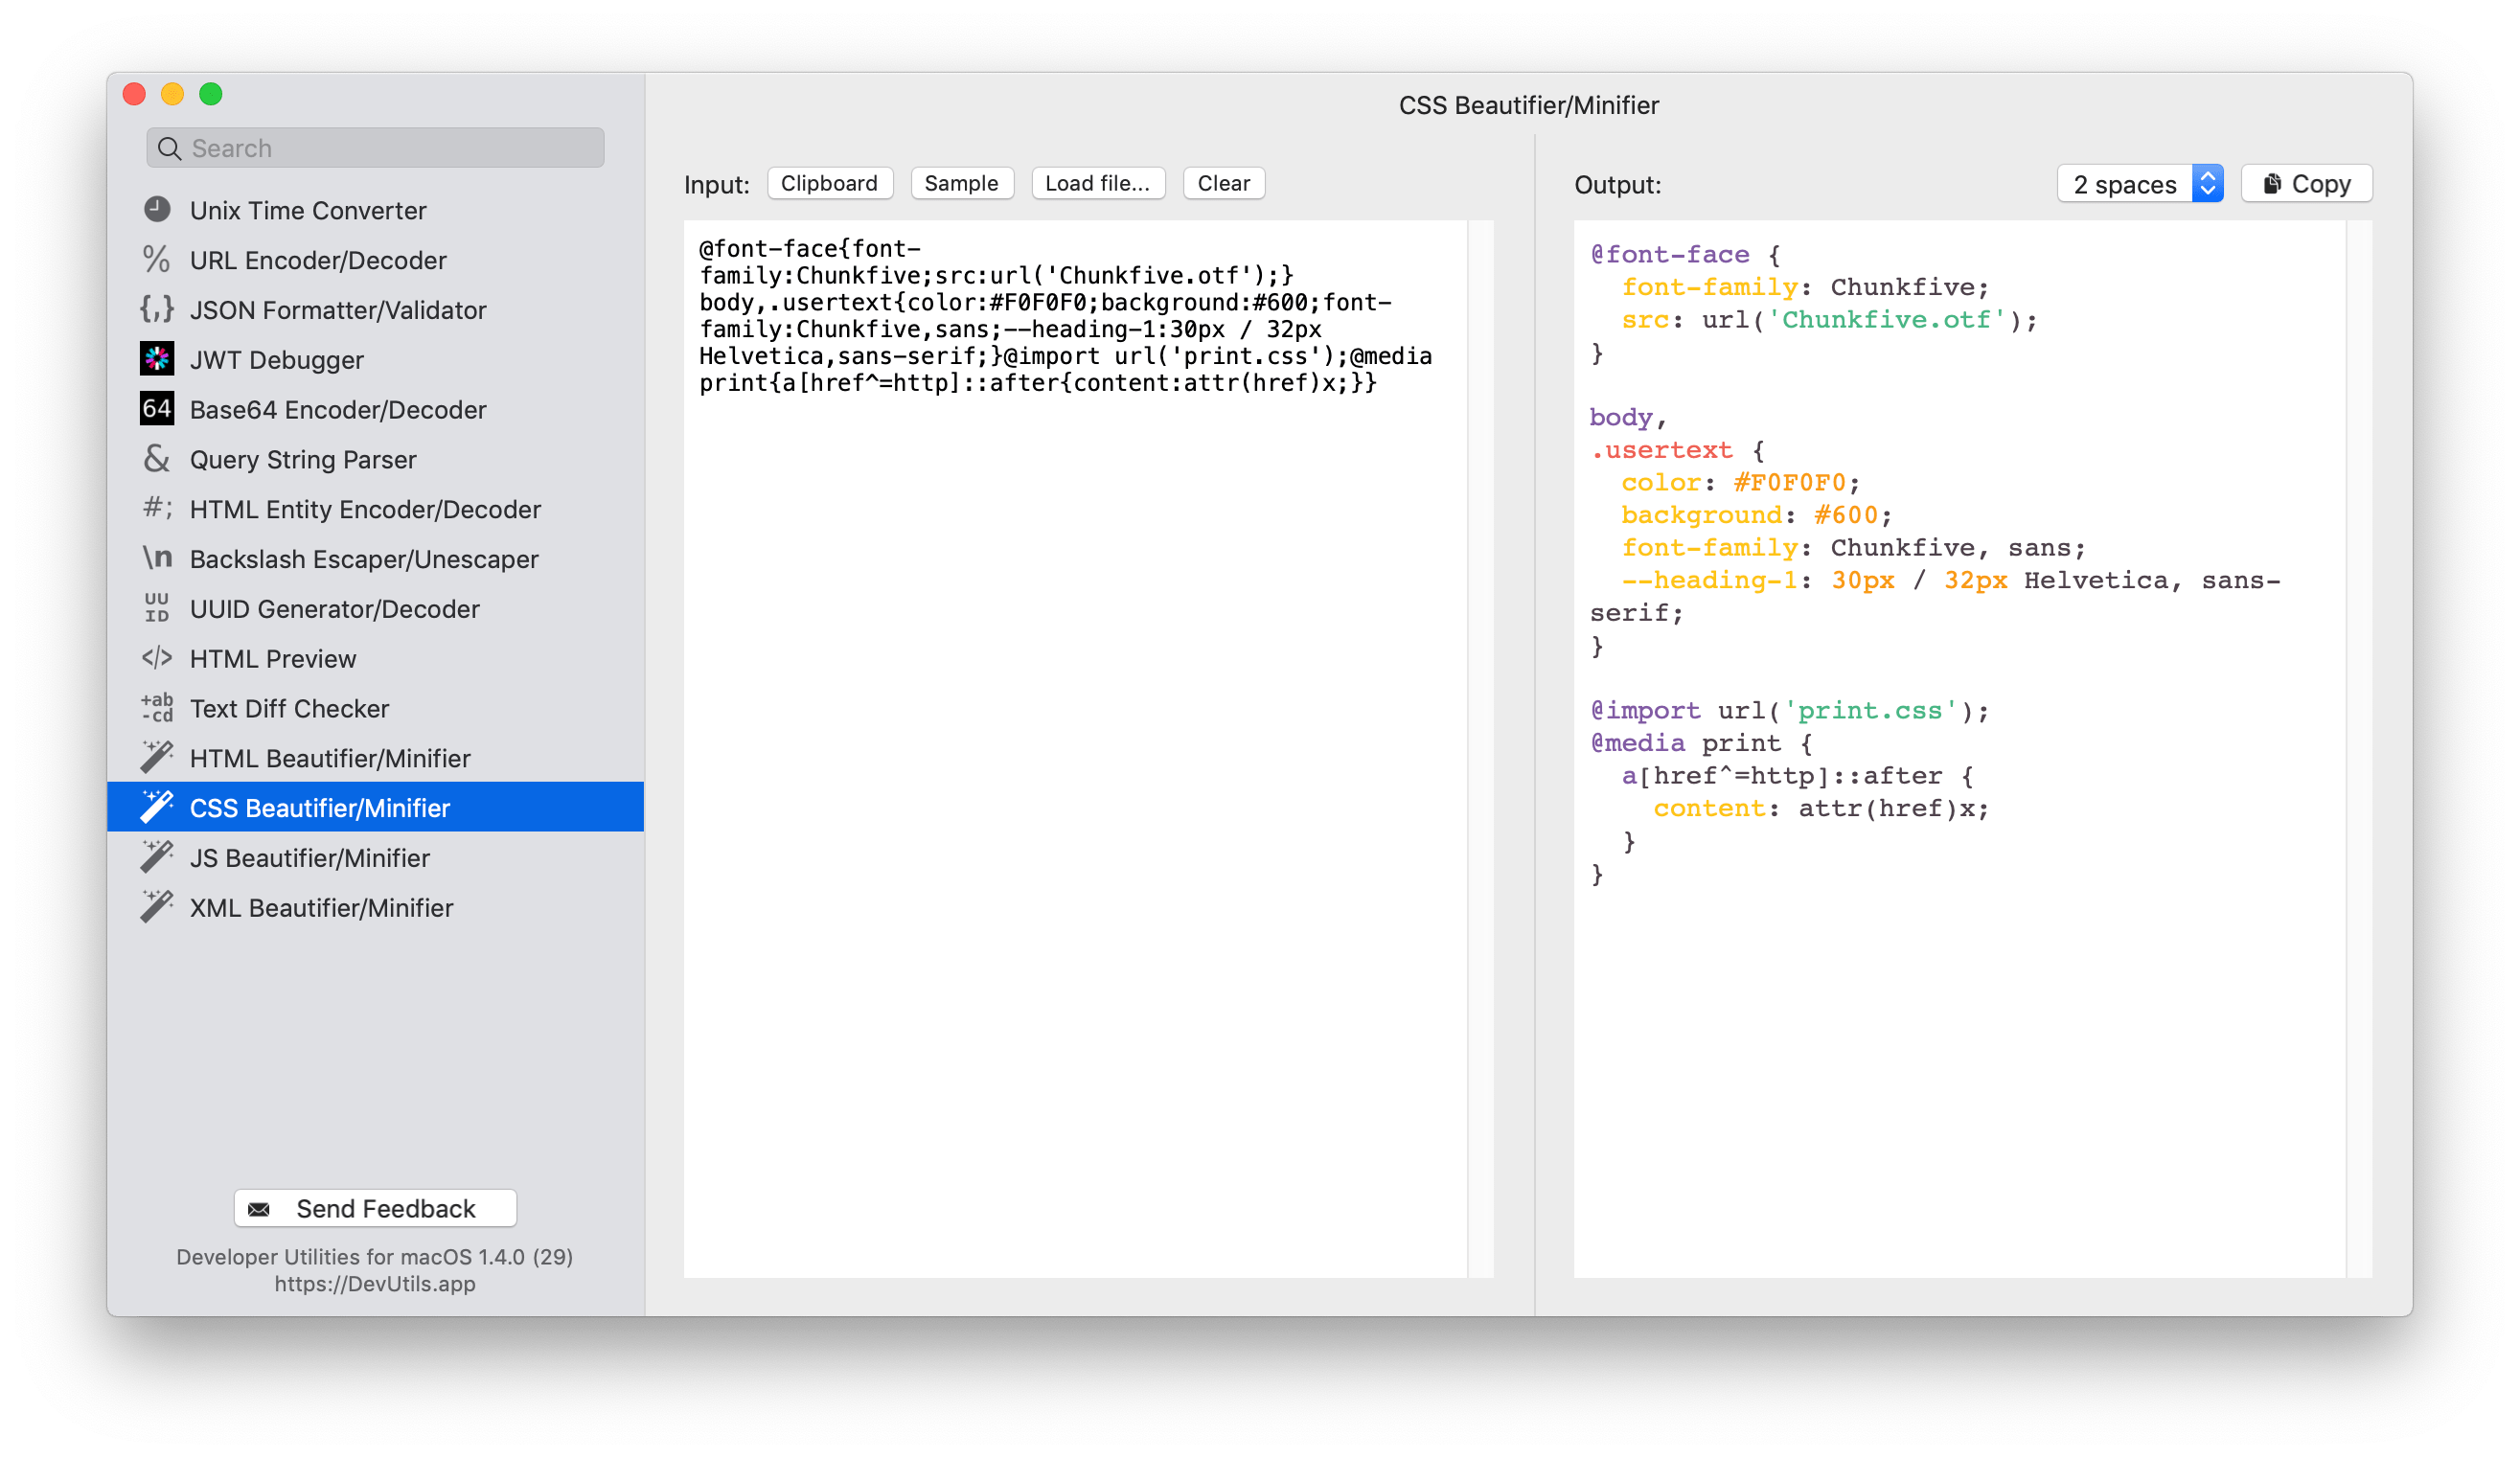The image size is (2520, 1458).
Task: Select the Base64 '64' icon
Action: coord(157,409)
